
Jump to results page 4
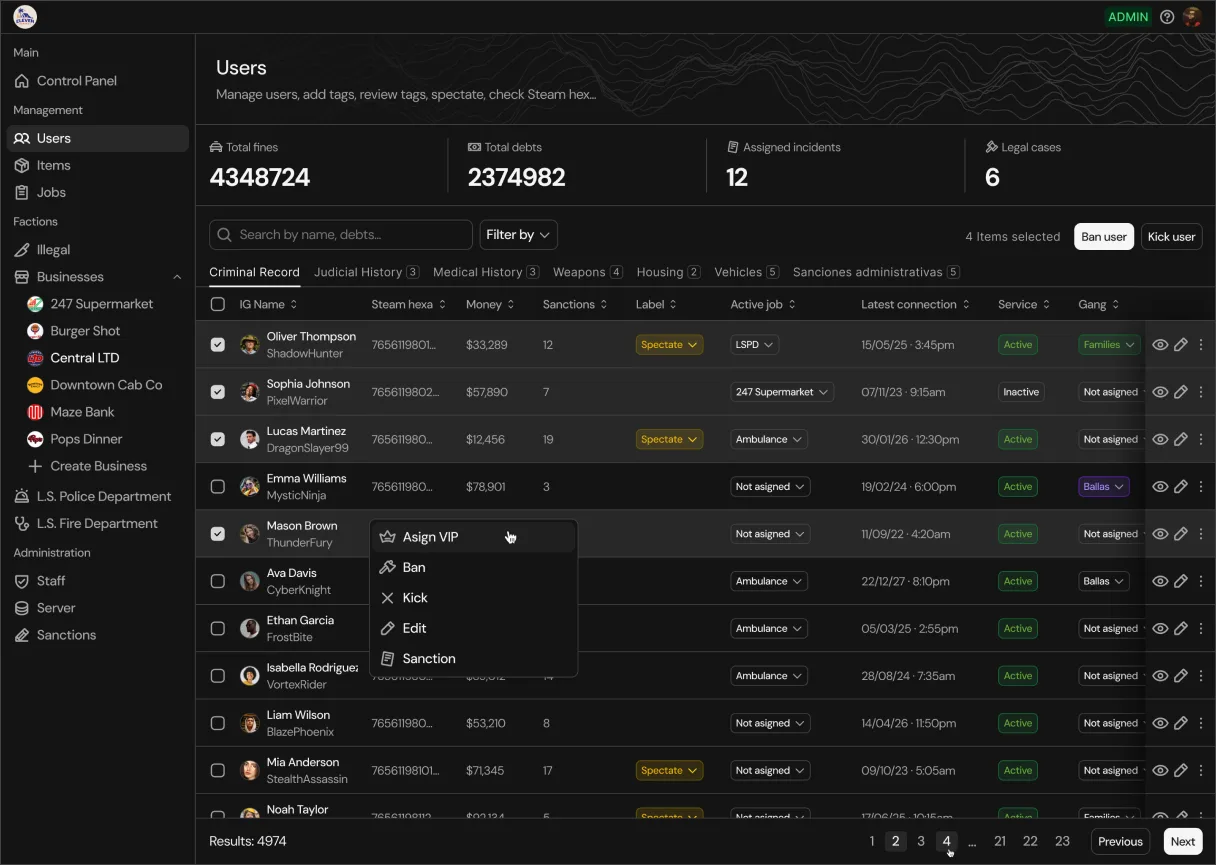coord(946,842)
